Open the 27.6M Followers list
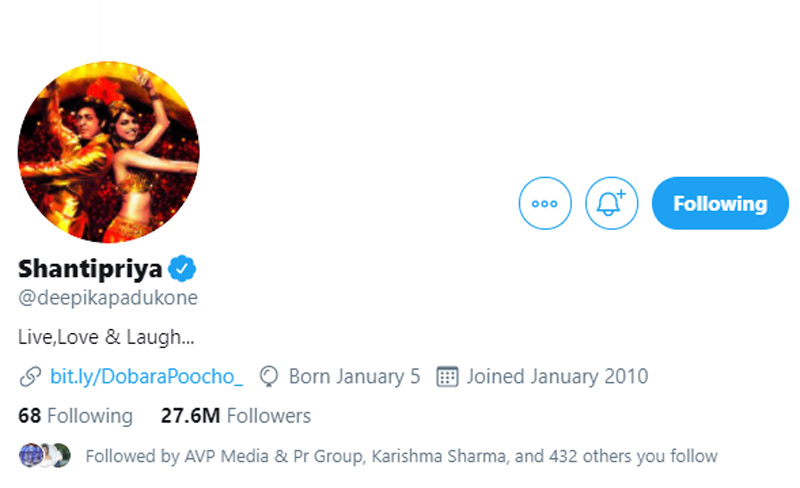This screenshot has width=800, height=488. pyautogui.click(x=235, y=415)
